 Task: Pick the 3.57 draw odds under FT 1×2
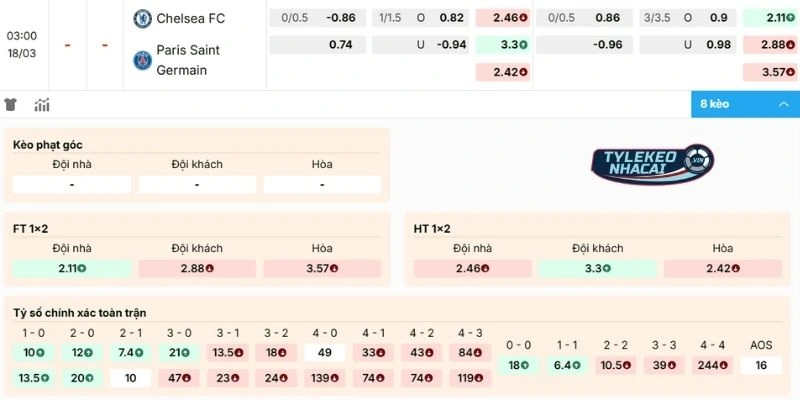tap(322, 268)
